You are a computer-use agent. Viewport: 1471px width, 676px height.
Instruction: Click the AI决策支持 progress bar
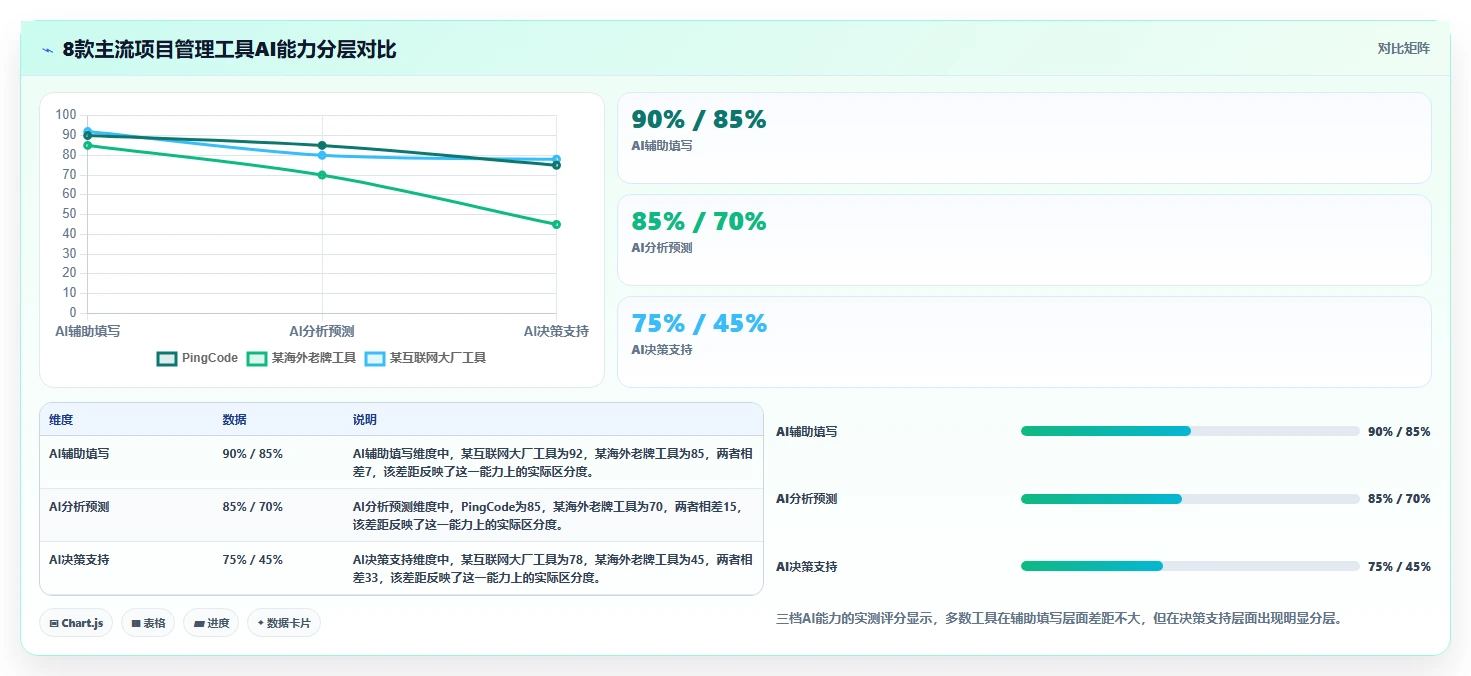(x=1190, y=566)
